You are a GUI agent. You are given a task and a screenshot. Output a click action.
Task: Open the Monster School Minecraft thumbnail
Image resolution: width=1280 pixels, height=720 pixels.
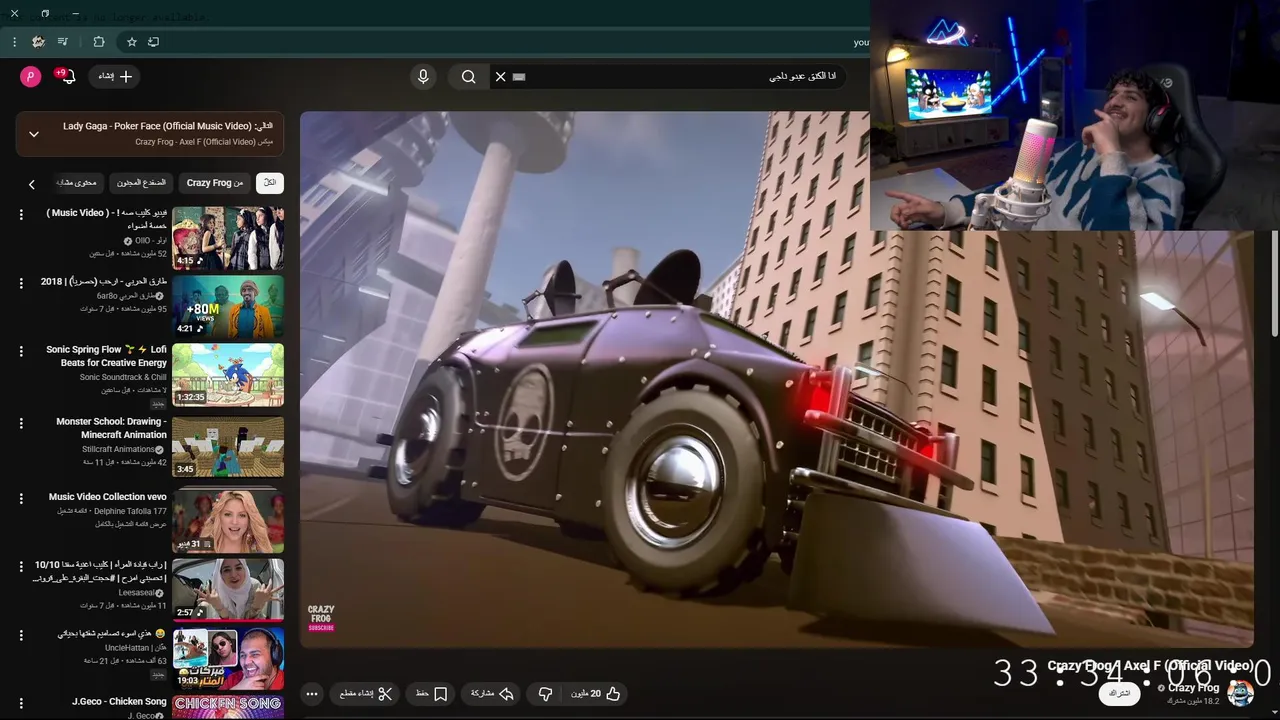point(228,447)
